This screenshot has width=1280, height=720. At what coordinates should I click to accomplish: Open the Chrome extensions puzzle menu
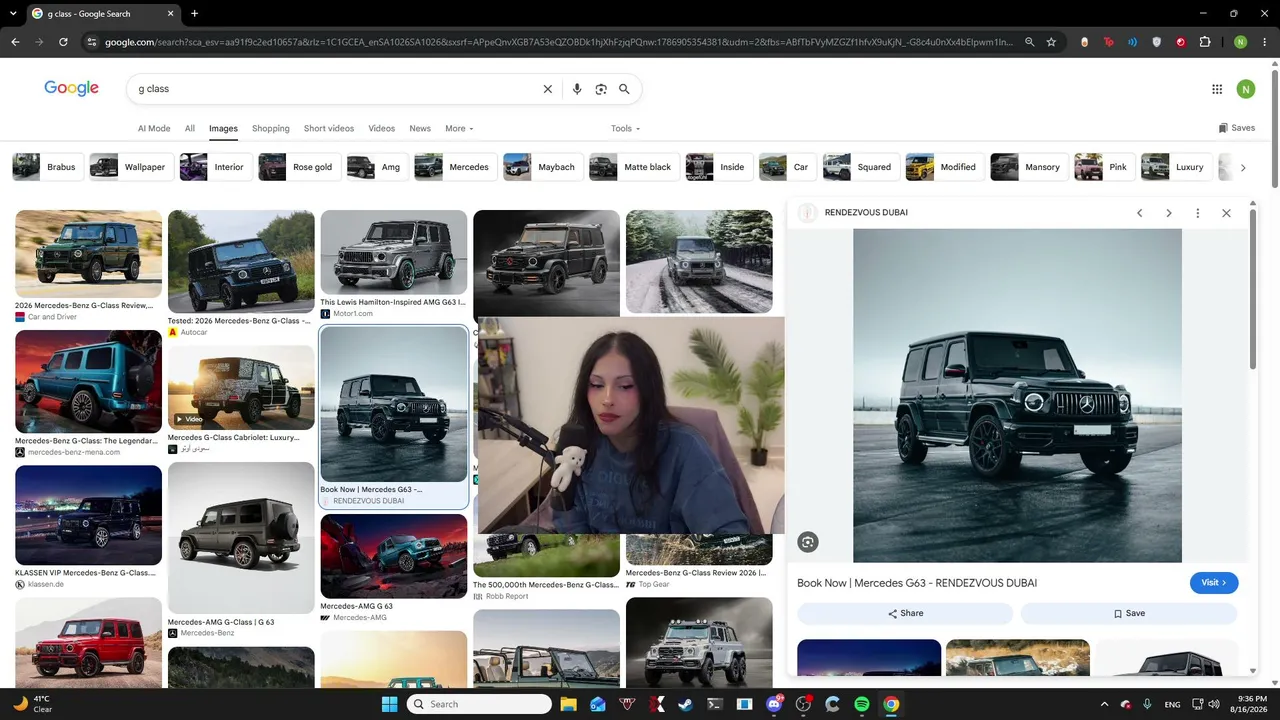point(1205,42)
